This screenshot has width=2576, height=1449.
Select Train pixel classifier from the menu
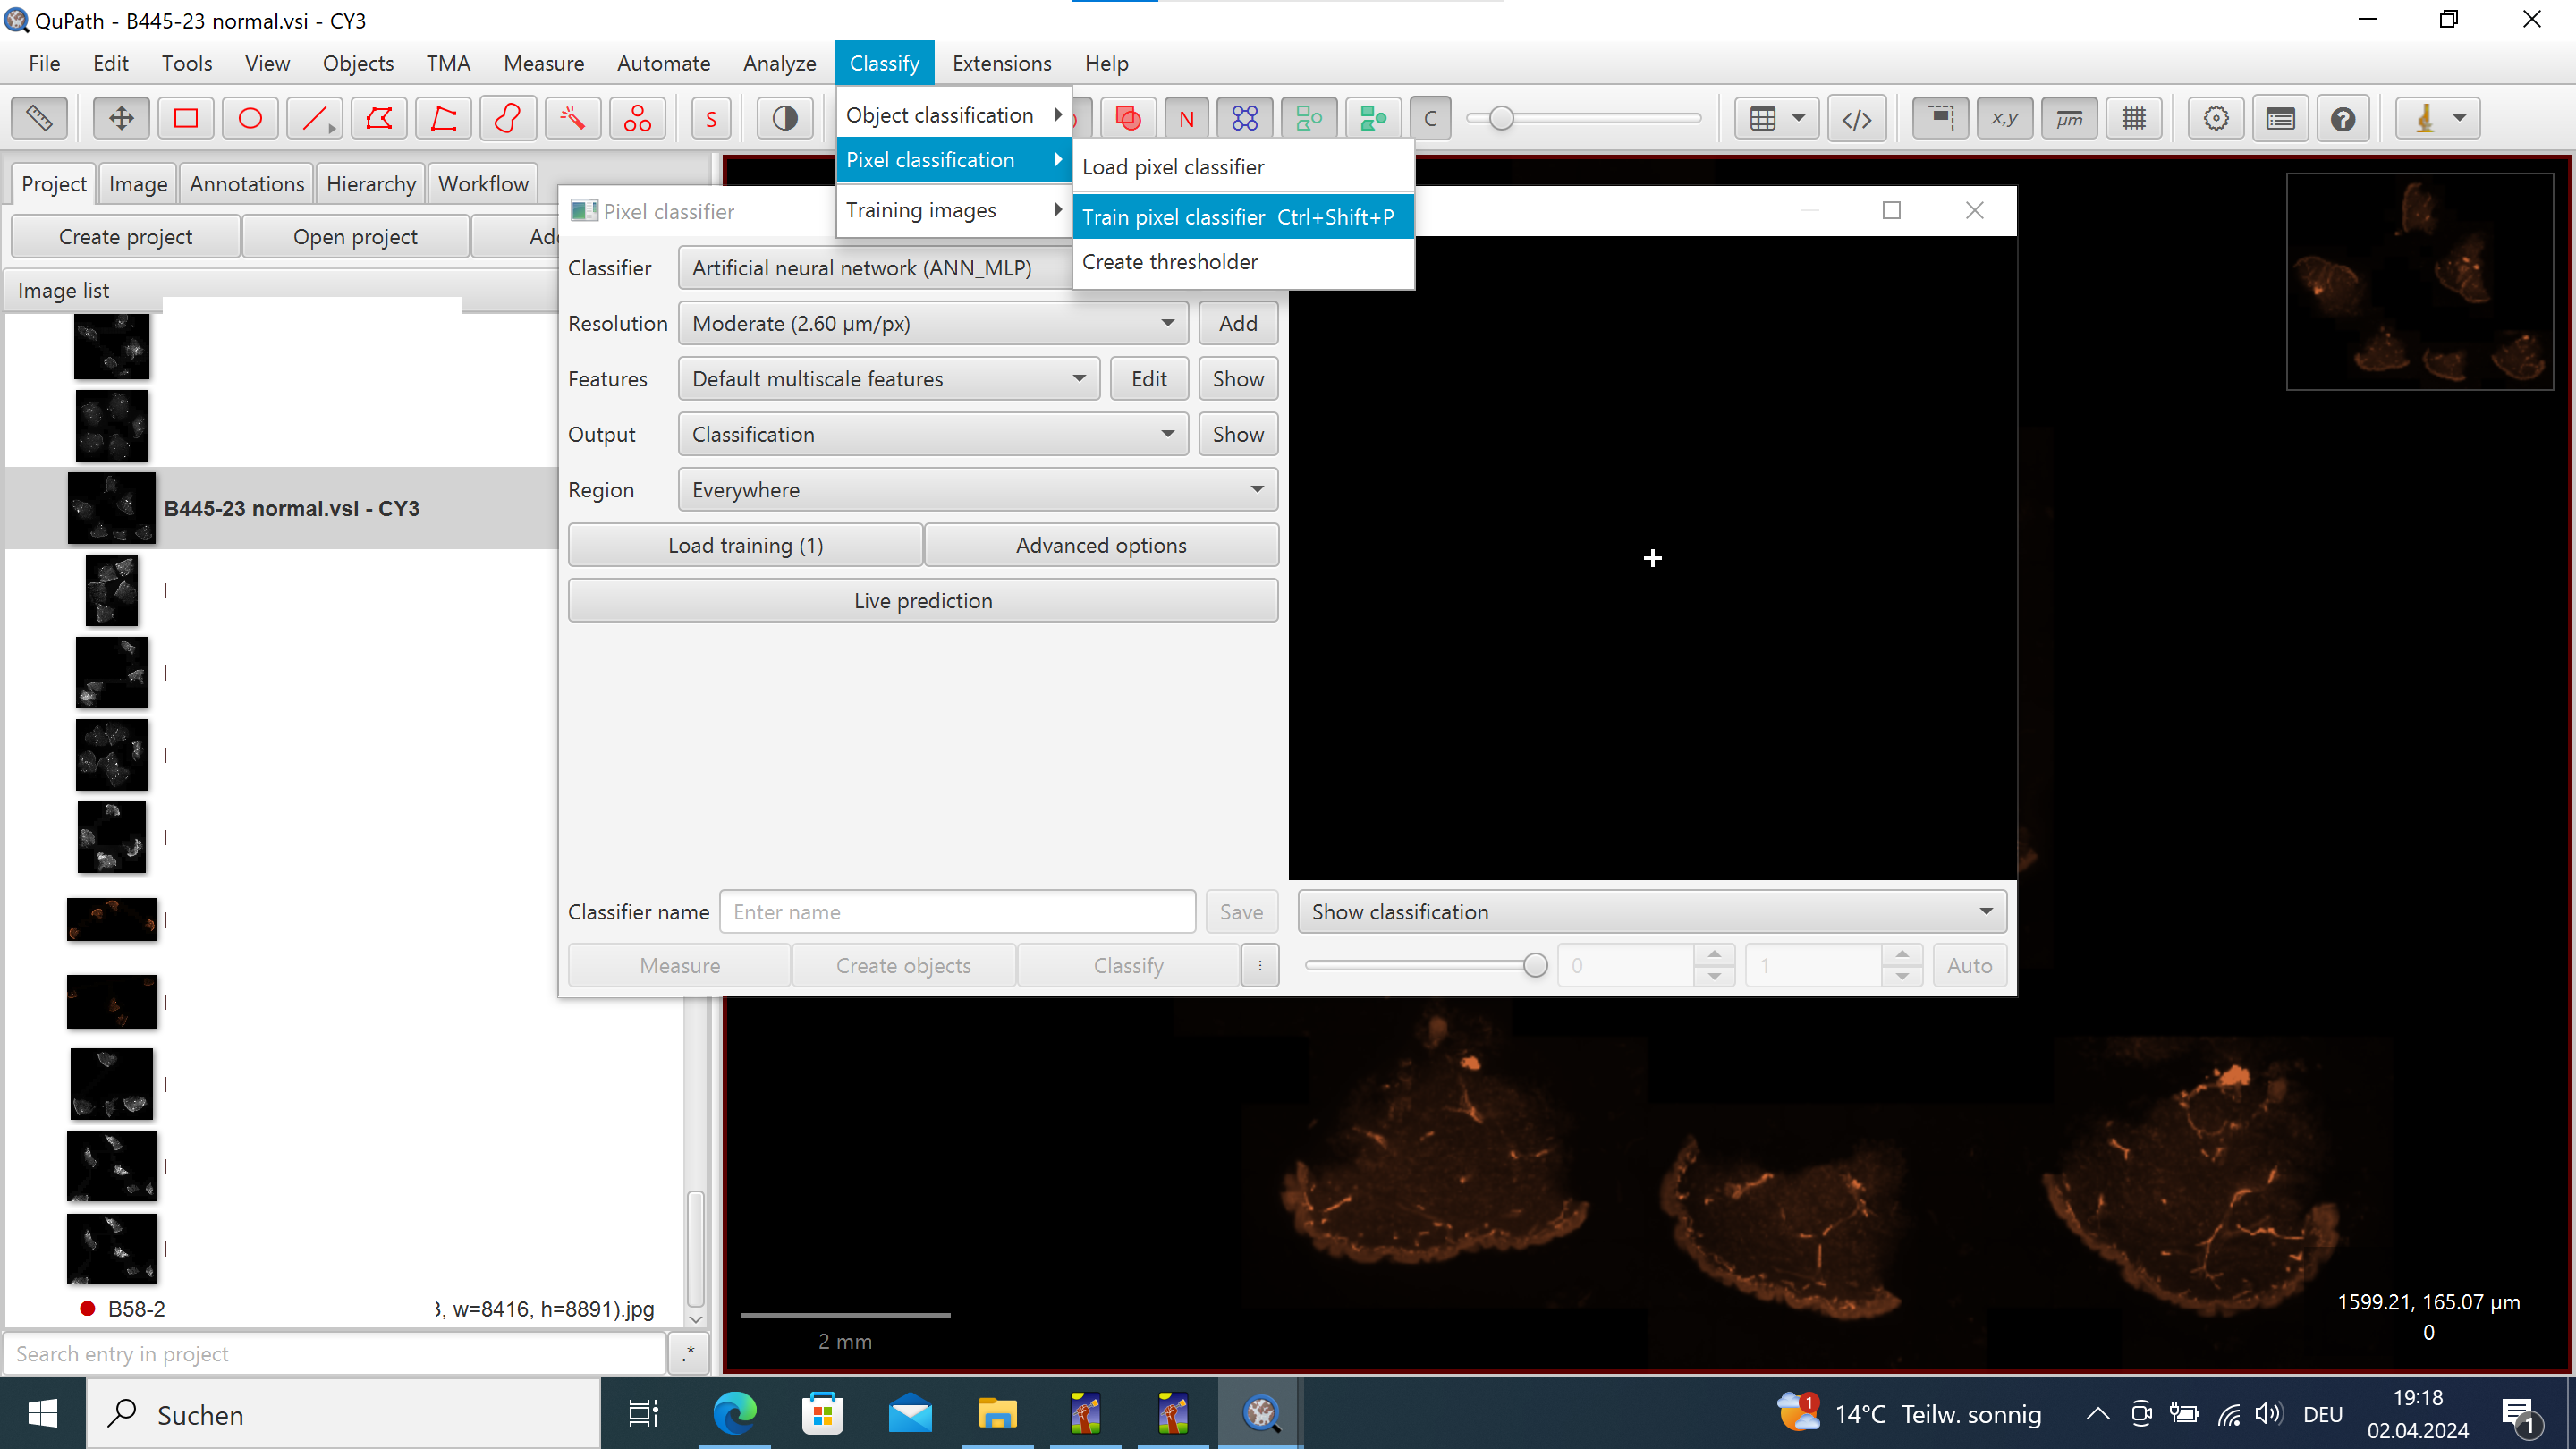click(x=1238, y=217)
